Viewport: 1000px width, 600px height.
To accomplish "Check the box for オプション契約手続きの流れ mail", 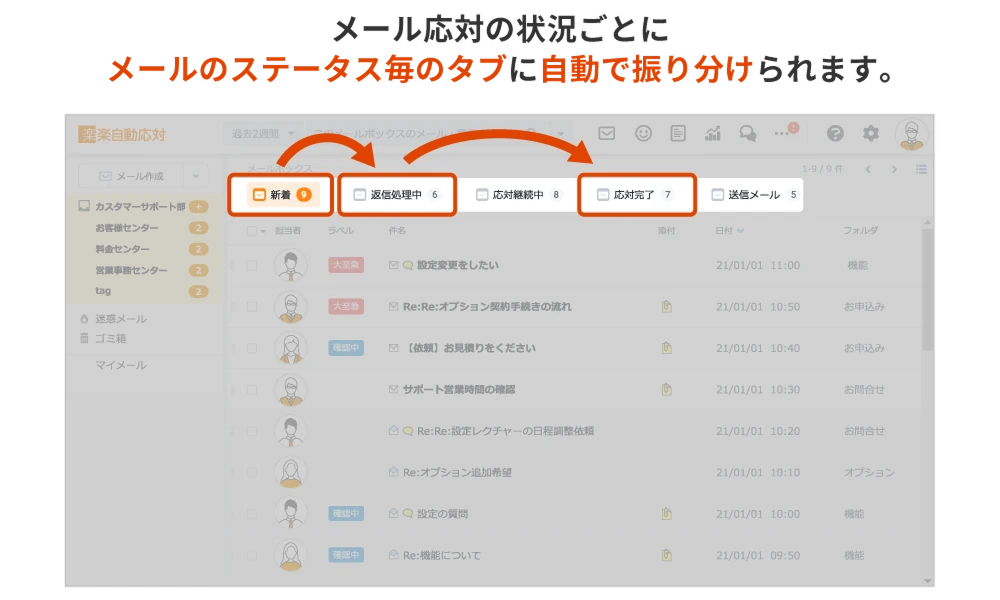I will click(252, 307).
